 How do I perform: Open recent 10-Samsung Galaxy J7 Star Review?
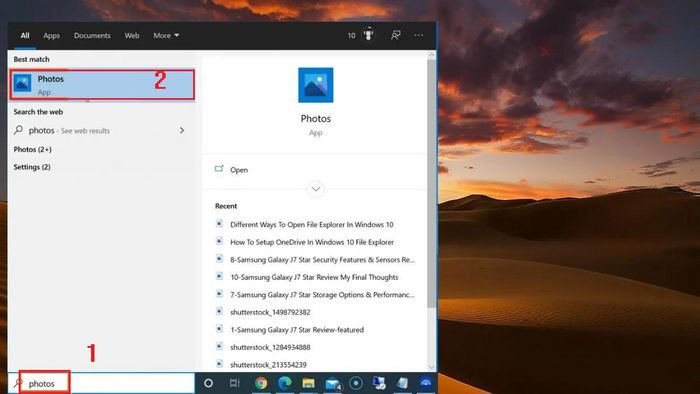pyautogui.click(x=314, y=277)
